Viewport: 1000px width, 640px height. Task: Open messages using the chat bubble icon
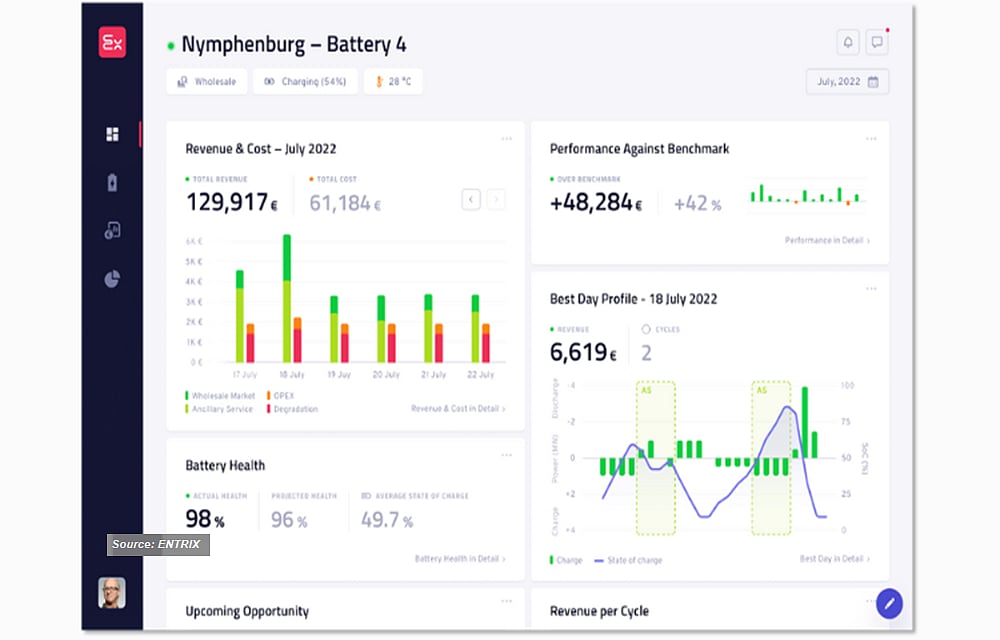(877, 41)
